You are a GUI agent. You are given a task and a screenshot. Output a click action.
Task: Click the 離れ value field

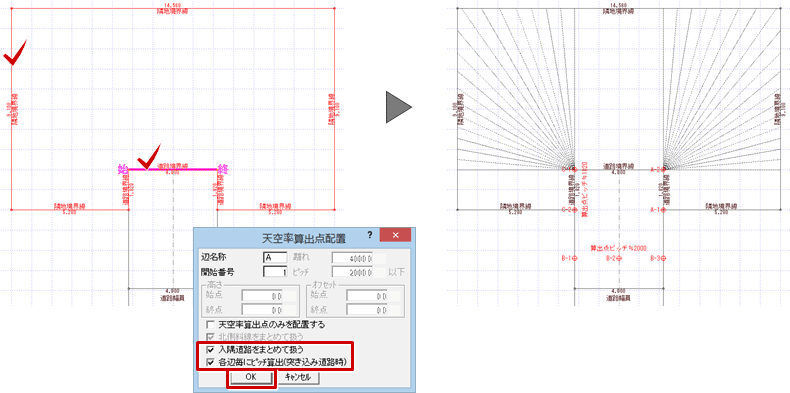(x=352, y=257)
